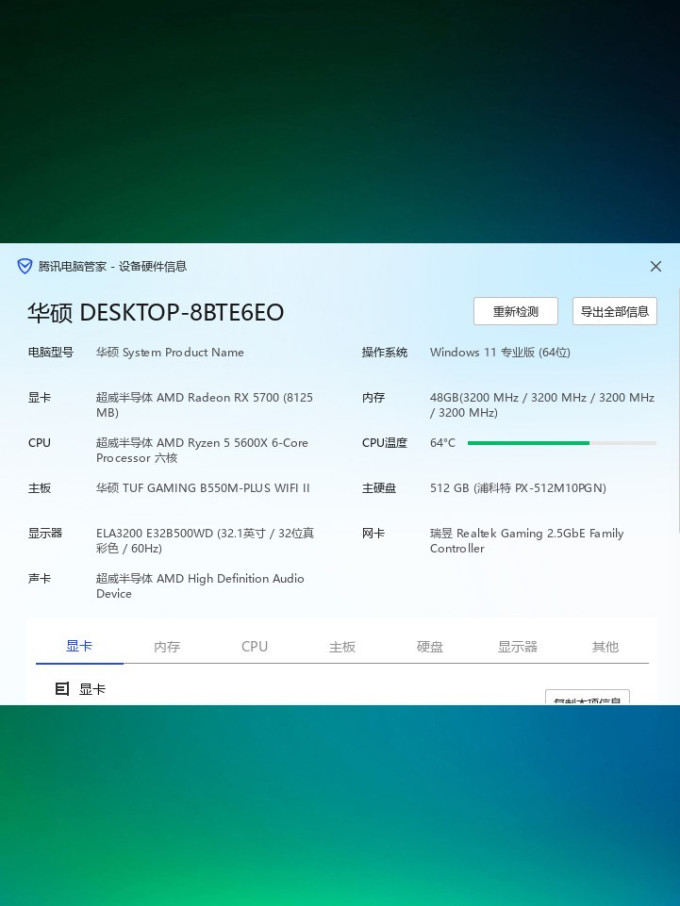Click the 显卡 section heading below tabs
This screenshot has height=906, width=680.
coord(92,689)
